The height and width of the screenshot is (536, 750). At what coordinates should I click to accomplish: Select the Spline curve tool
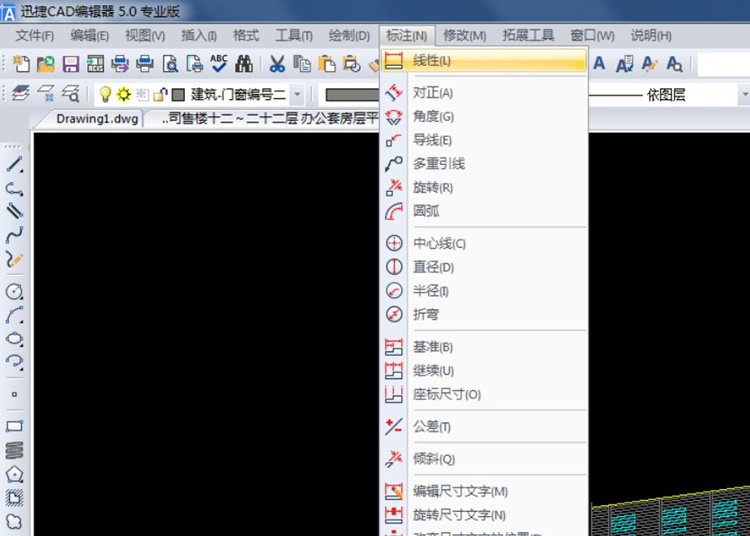[14, 235]
